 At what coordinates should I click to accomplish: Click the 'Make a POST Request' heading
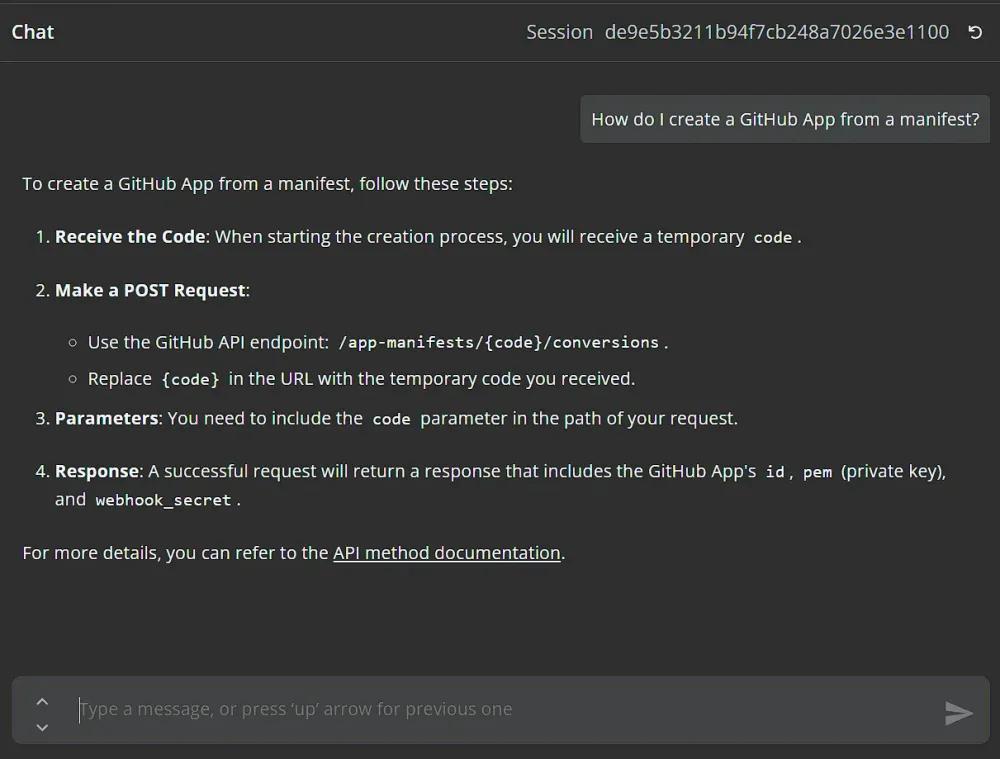(x=150, y=290)
